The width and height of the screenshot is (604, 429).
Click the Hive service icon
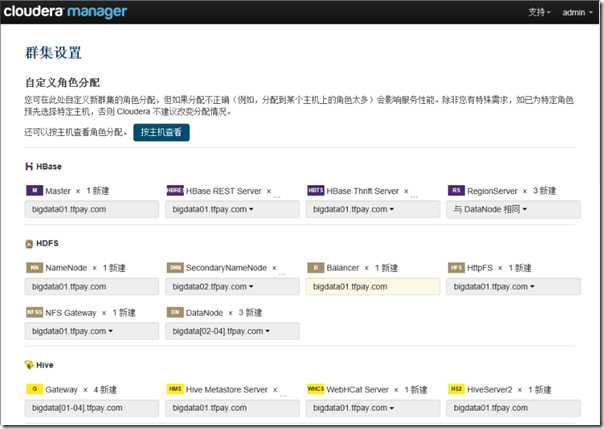click(29, 365)
